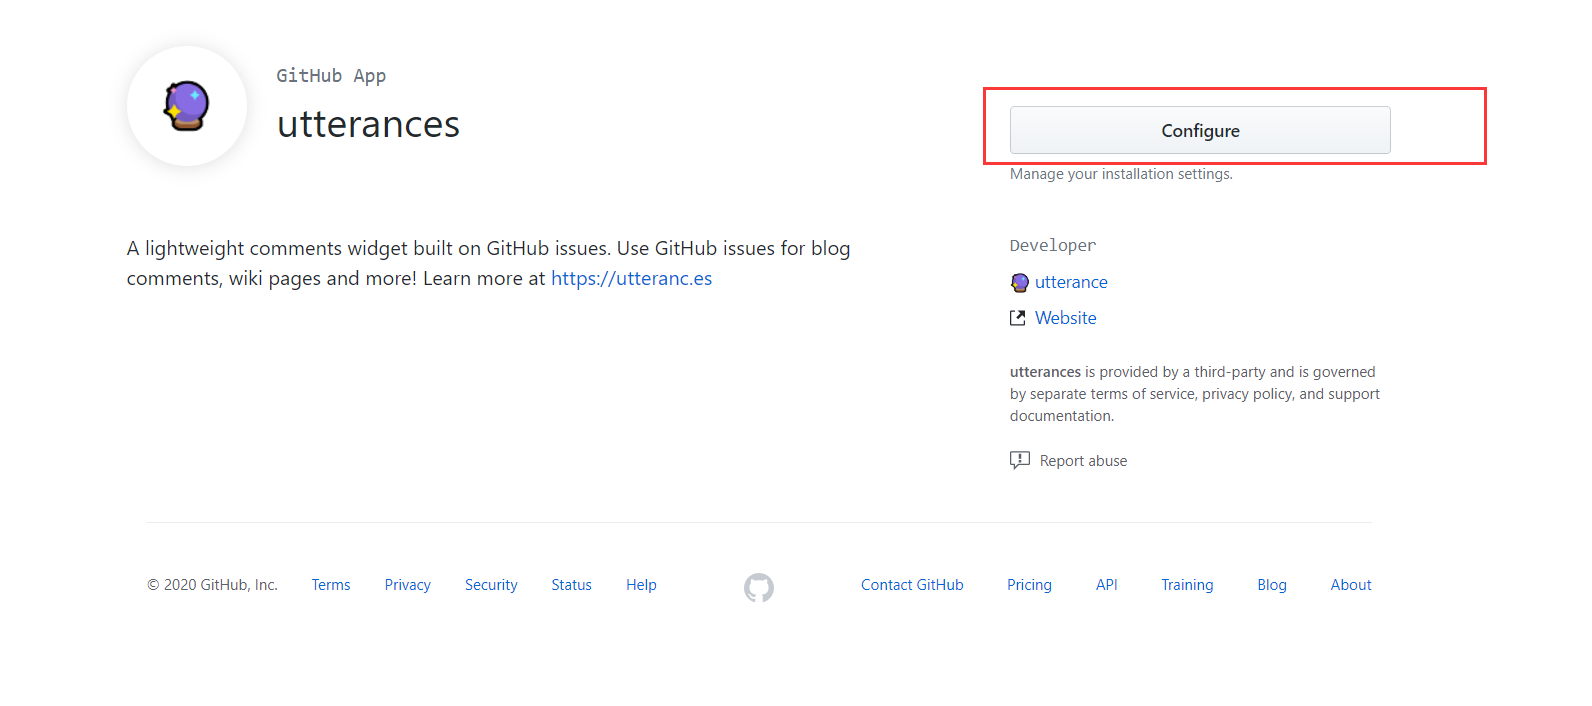Click the external link icon beside Website
1592x706 pixels.
coord(1018,318)
